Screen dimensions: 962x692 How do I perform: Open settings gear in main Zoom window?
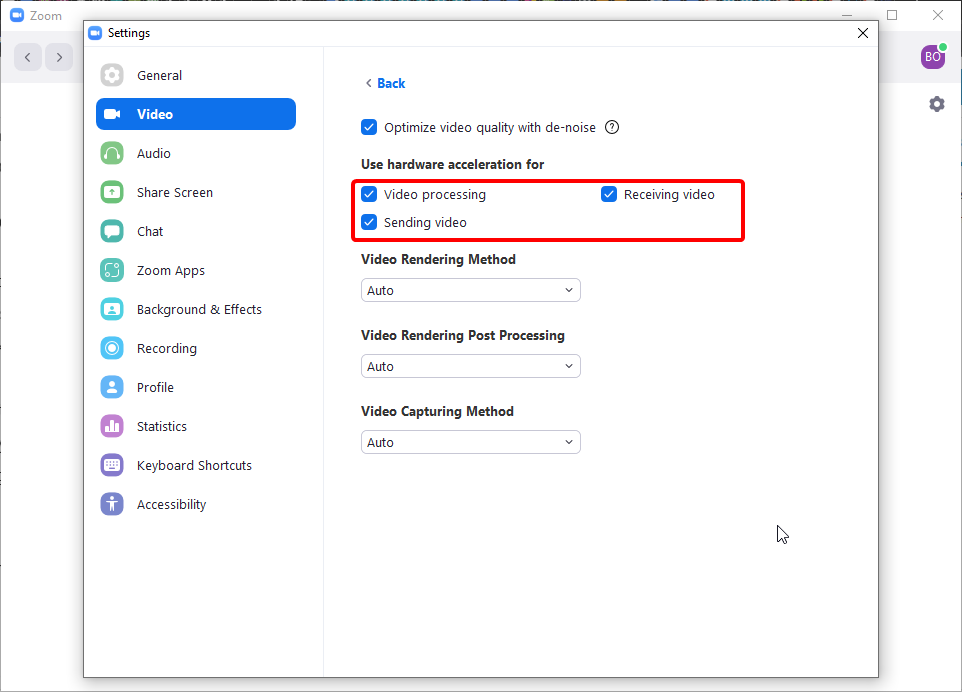936,104
